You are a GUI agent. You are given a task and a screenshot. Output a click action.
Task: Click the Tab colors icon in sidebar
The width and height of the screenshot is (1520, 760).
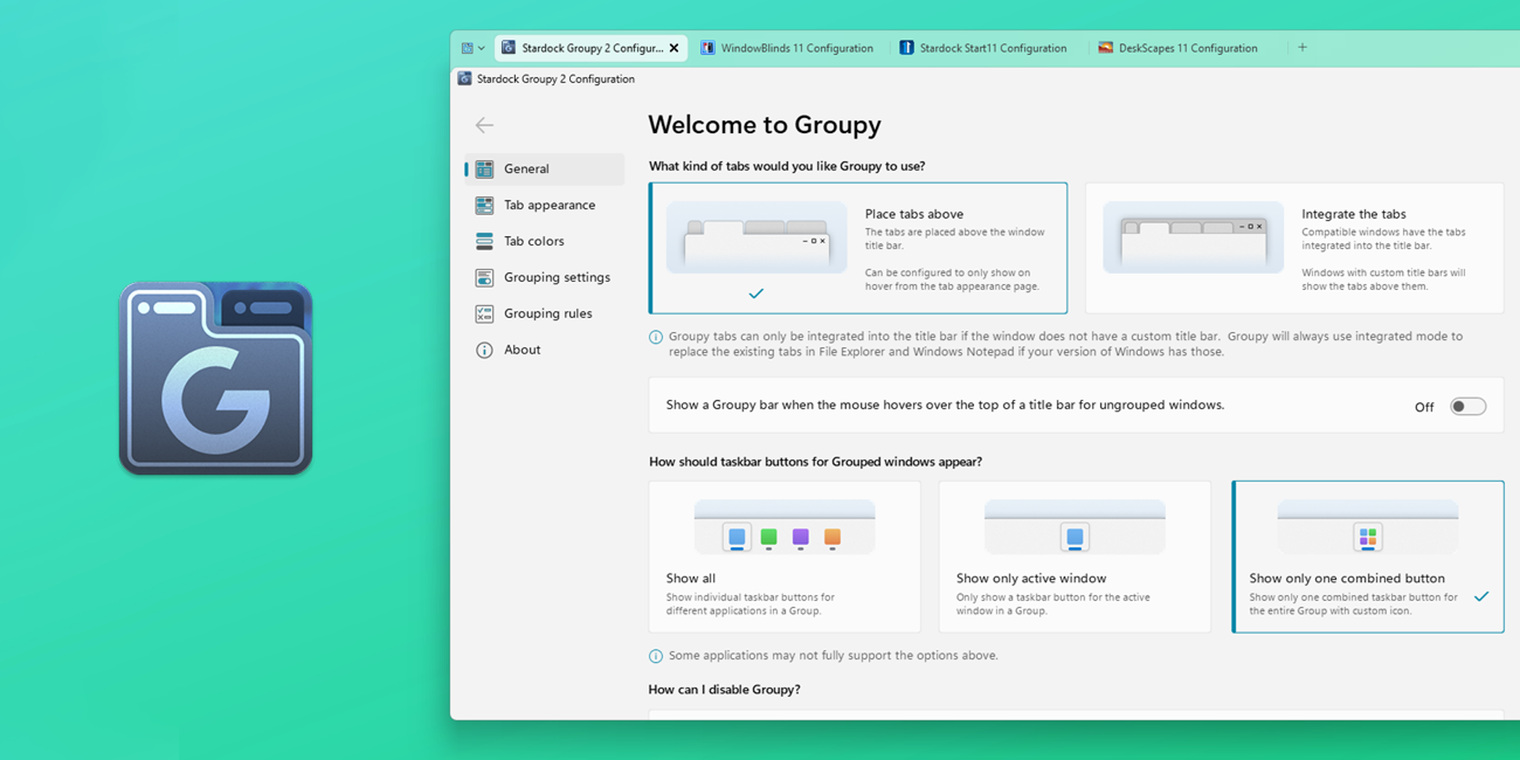pos(485,241)
